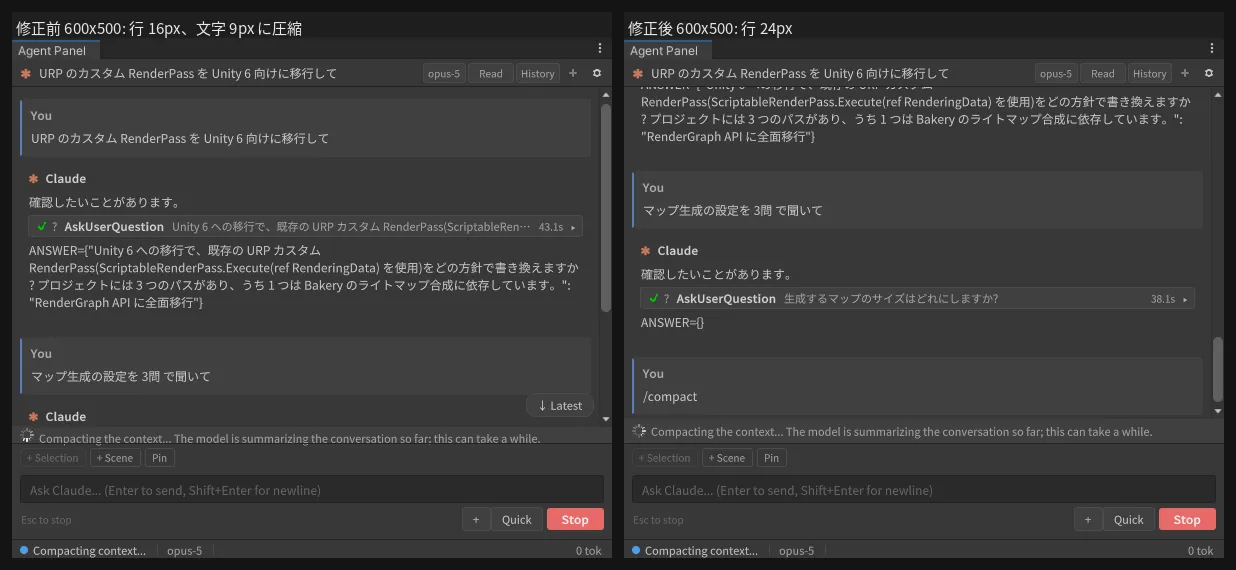The width and height of the screenshot is (1236, 570).
Task: Click the scroll-up arrow in the left panel
Action: (x=605, y=94)
